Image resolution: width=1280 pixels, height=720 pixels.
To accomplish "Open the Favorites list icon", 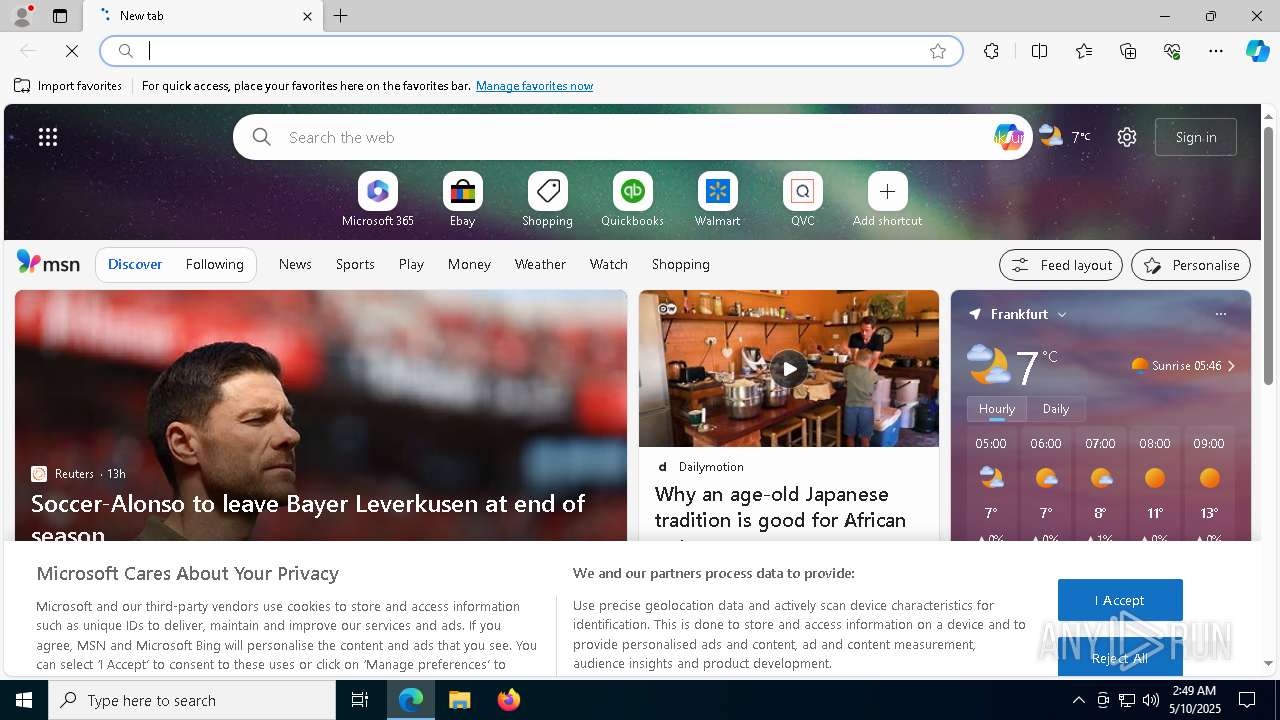I will click(1084, 51).
